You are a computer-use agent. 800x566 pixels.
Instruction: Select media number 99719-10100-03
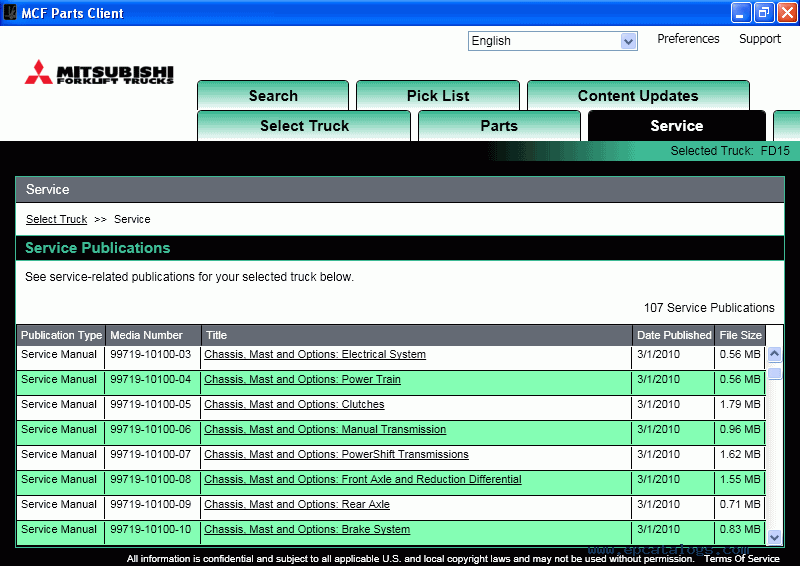(x=151, y=354)
